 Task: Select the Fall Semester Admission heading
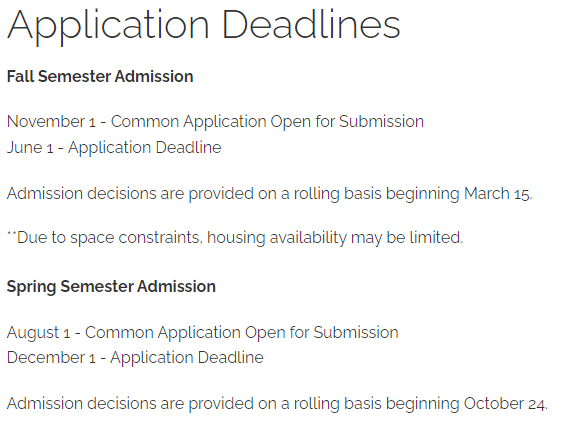click(x=100, y=77)
